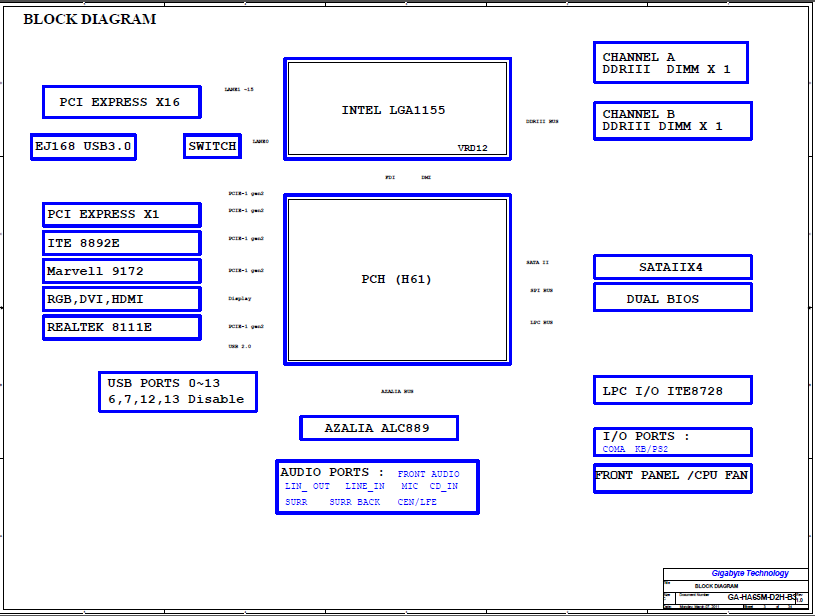Click the PCI EXPRESS X16 block

tap(121, 102)
